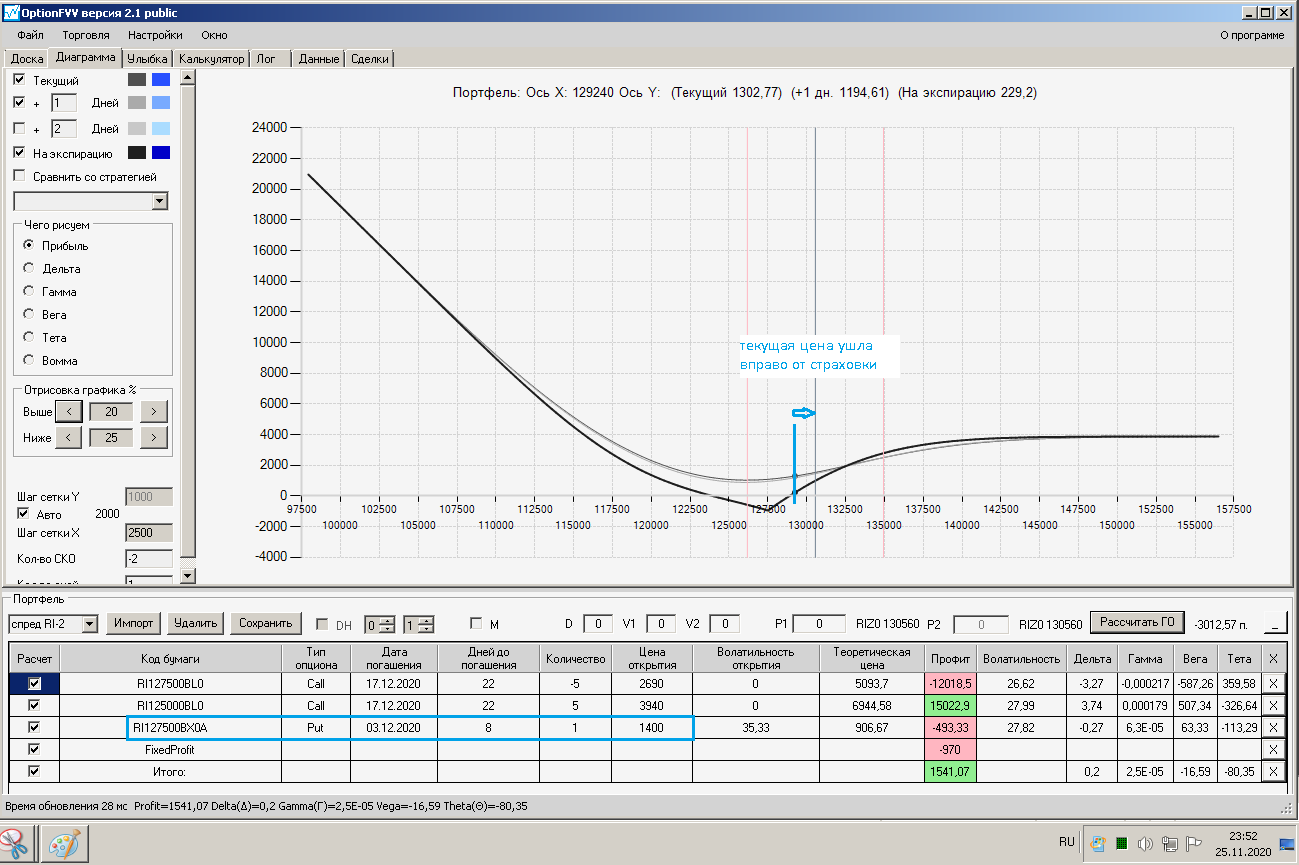Viewport: 1299px width, 865px height.
Task: Toggle Сравнить со стратегией checkbox
Action: click(19, 177)
